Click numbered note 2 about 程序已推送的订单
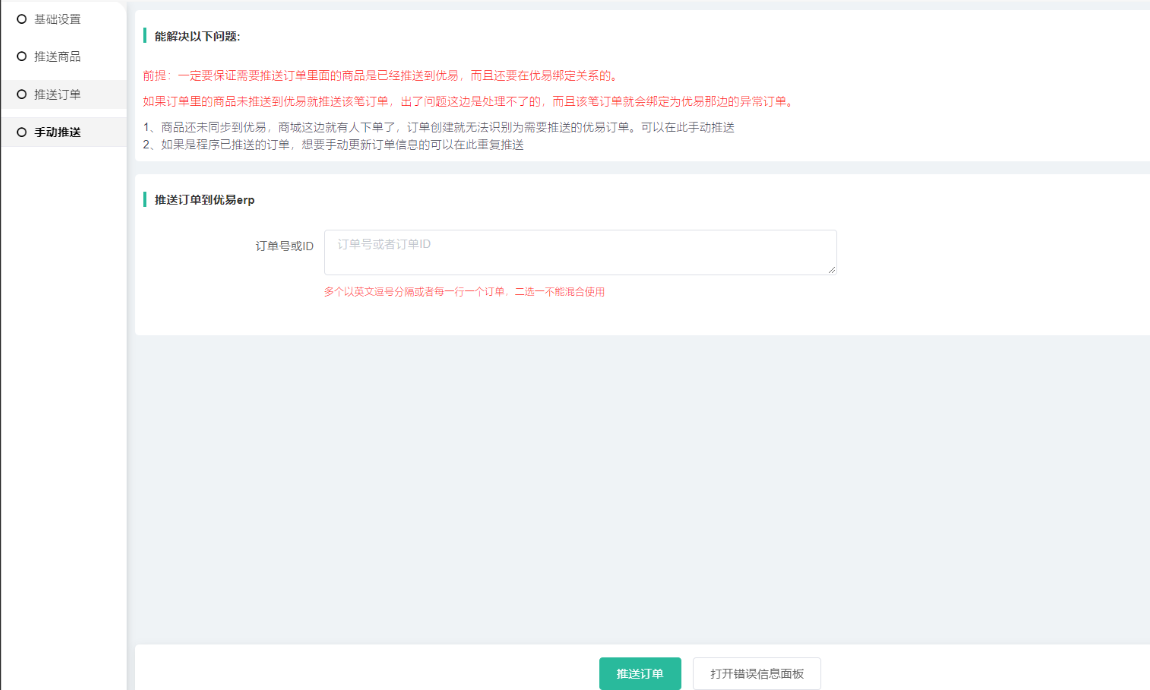 click(333, 145)
